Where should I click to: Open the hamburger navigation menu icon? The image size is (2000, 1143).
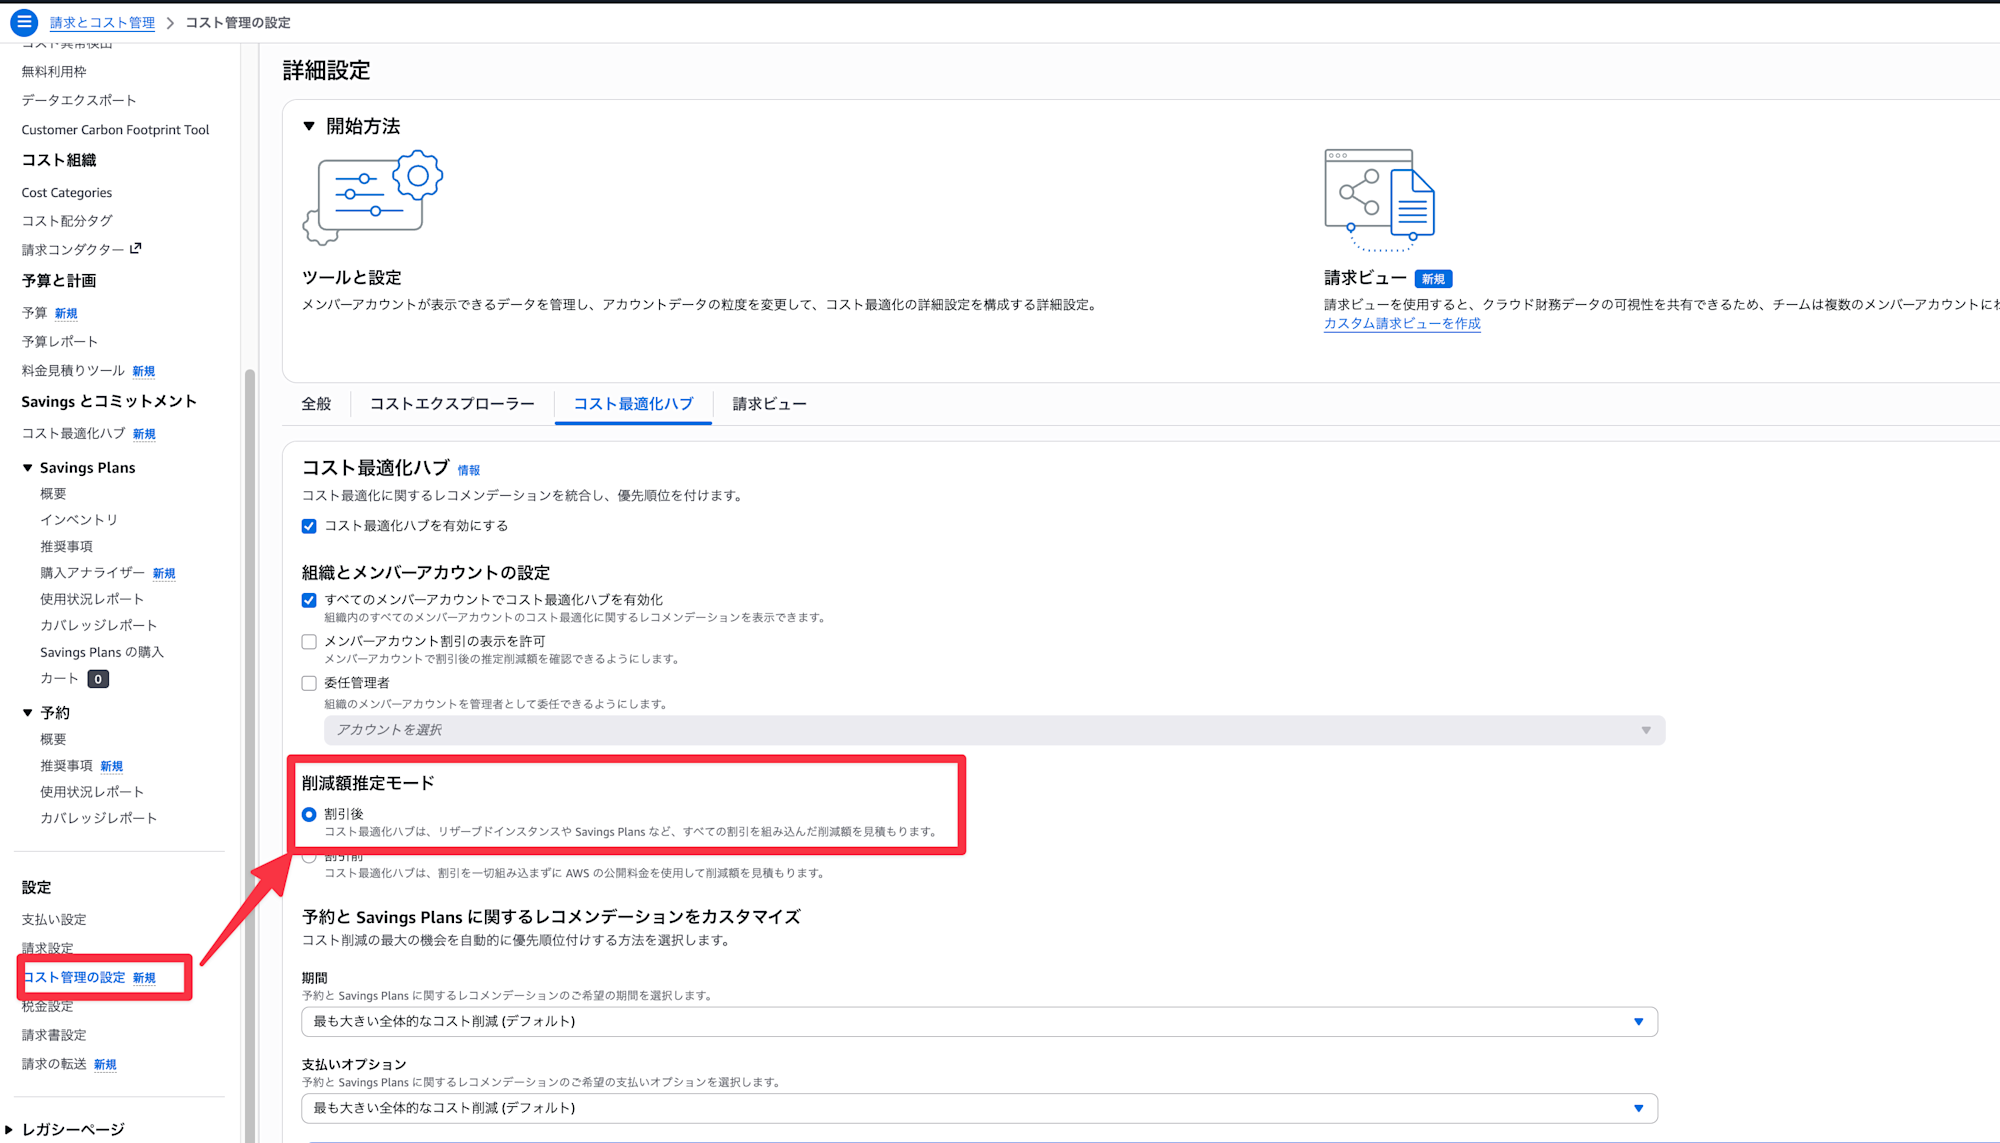point(24,21)
